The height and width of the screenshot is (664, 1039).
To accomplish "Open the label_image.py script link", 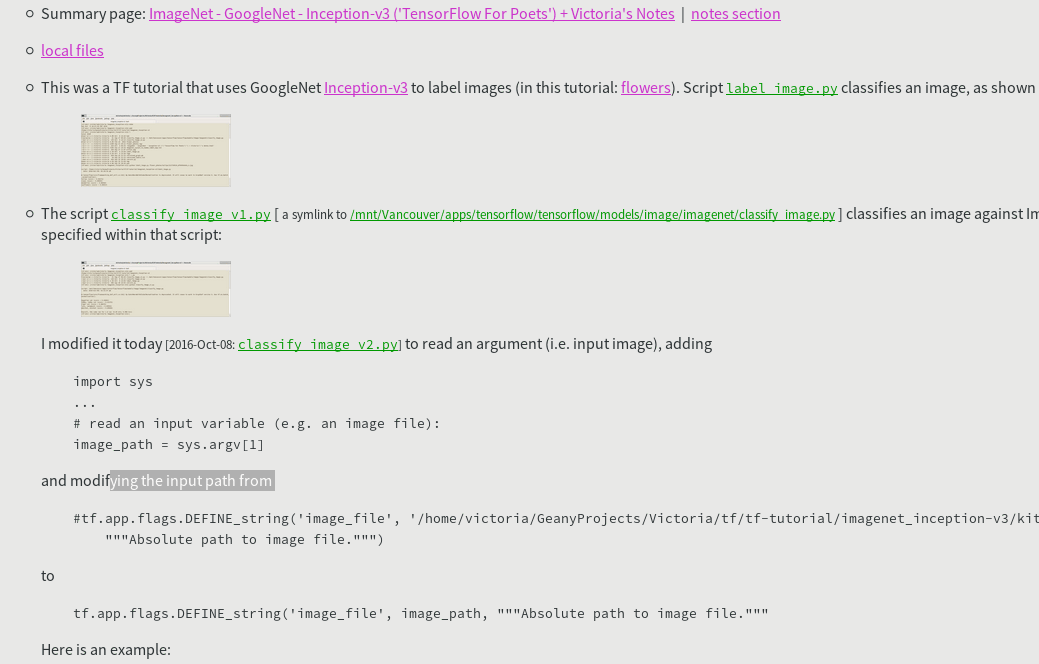I will point(781,89).
